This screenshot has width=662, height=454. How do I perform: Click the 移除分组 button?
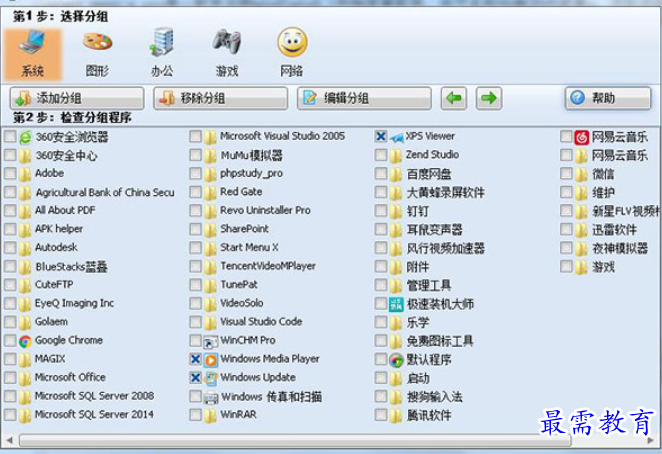tap(220, 98)
